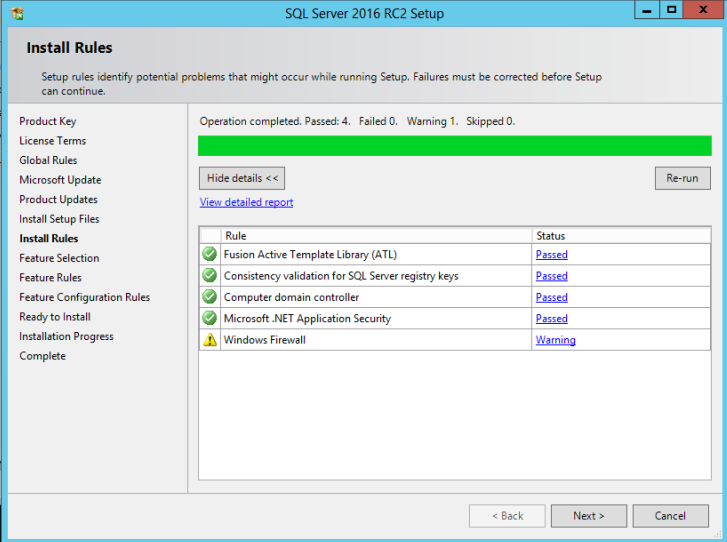This screenshot has width=727, height=542.
Task: Click the Computer domain controller rule name
Action: [x=292, y=297]
